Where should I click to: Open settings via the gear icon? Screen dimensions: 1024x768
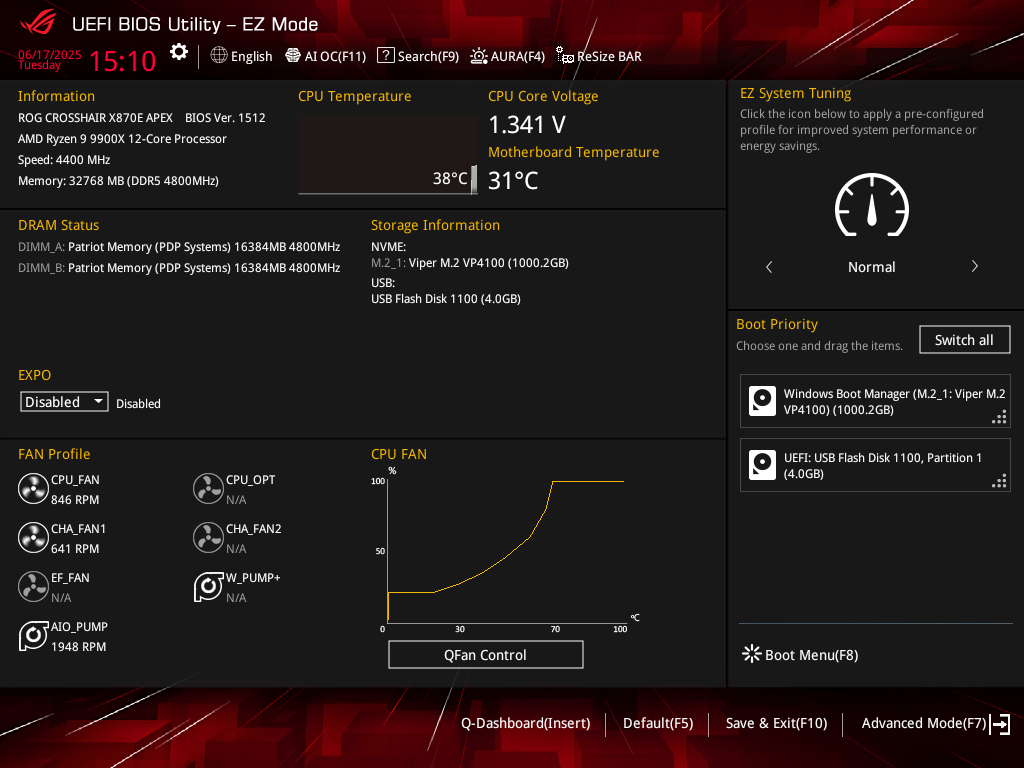tap(179, 52)
